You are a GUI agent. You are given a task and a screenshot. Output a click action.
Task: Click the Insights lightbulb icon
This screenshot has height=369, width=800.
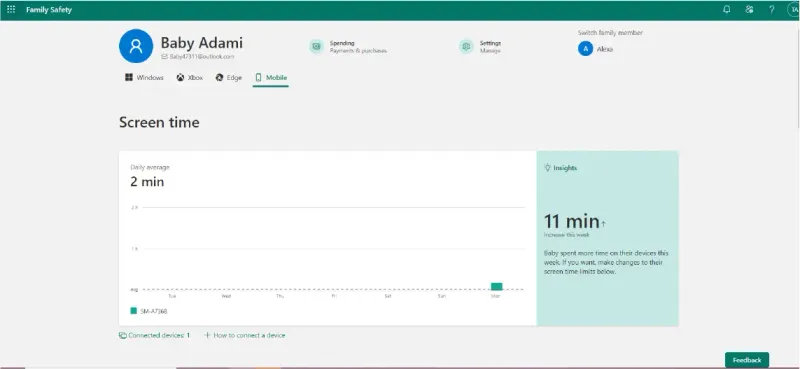(x=547, y=167)
